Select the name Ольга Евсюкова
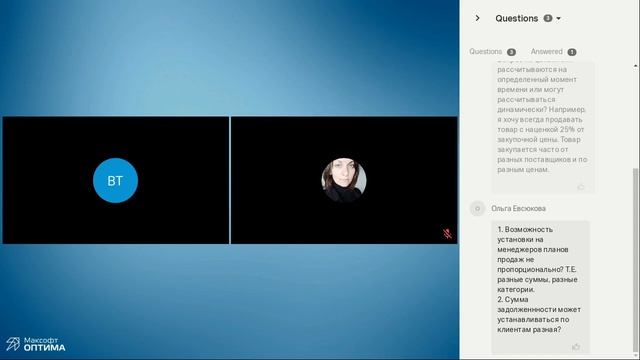The height and width of the screenshot is (360, 640). click(518, 209)
